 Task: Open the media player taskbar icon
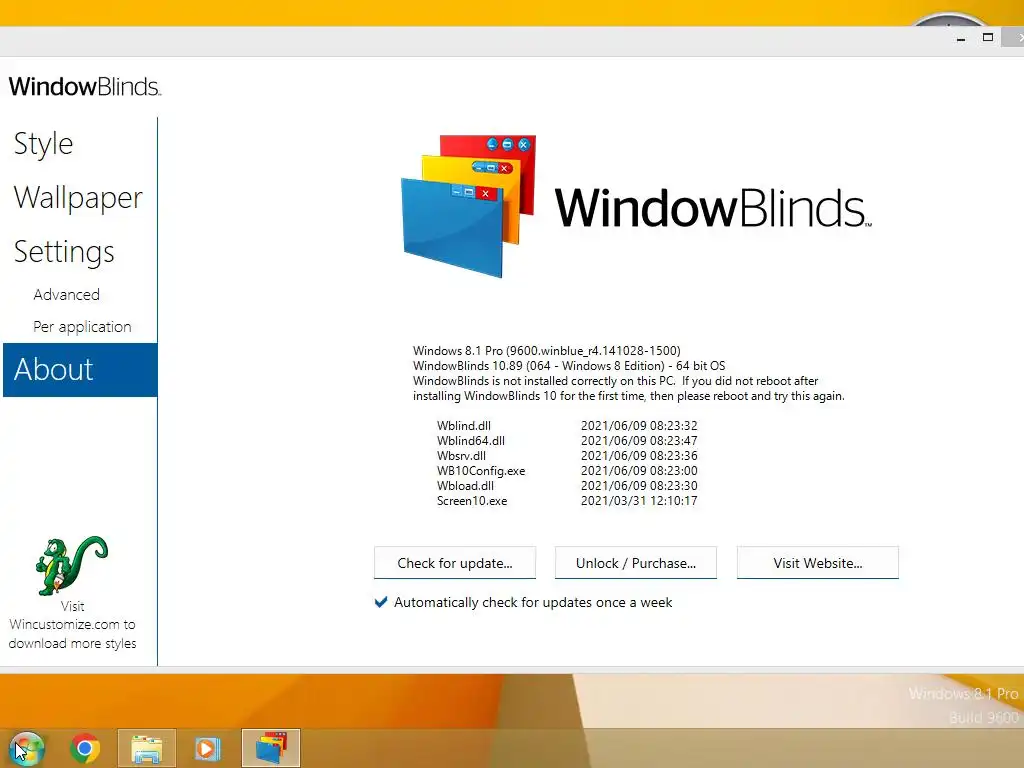tap(208, 748)
